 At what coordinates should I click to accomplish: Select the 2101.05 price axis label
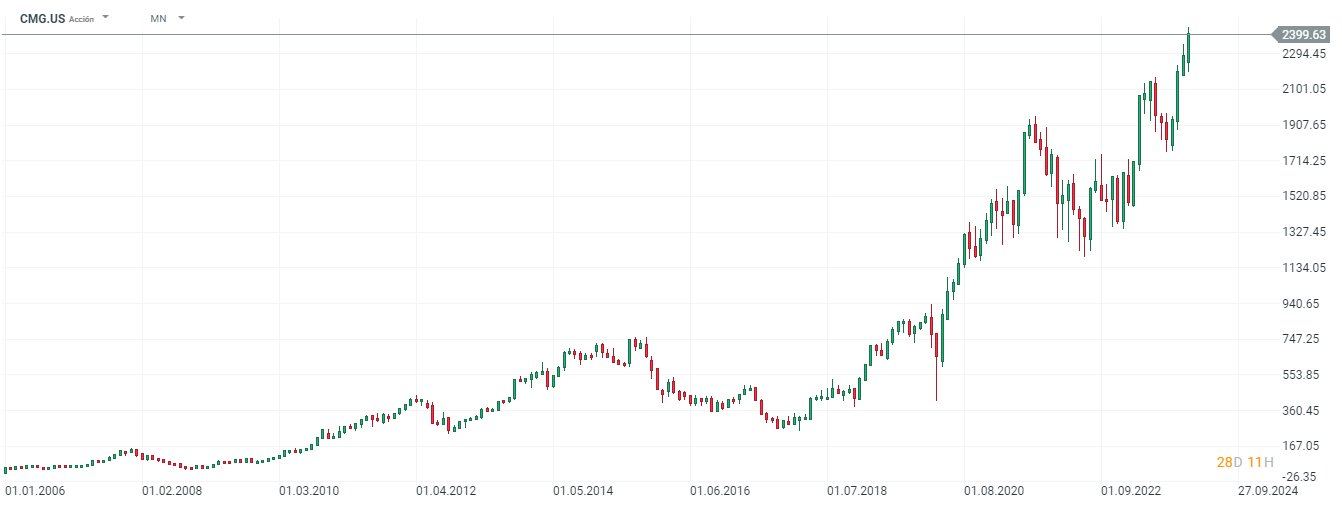pos(1305,89)
